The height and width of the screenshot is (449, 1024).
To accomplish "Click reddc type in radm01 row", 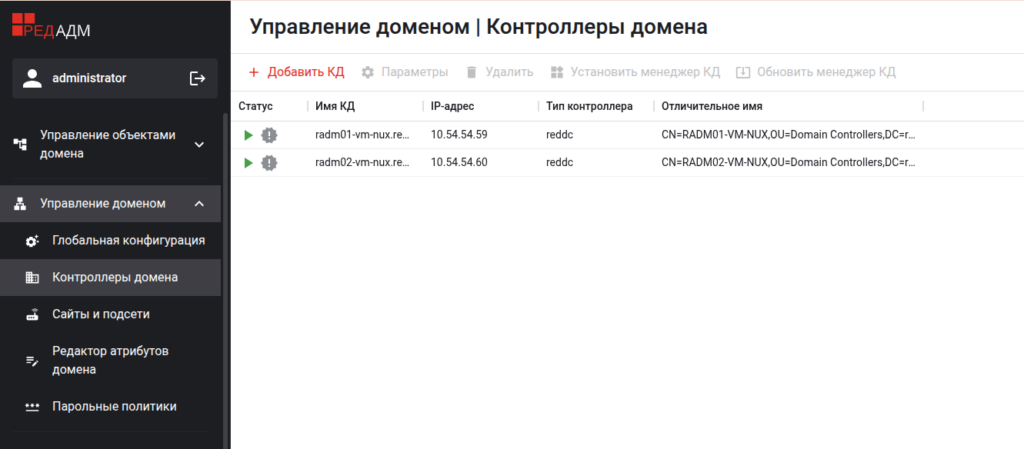I will pos(560,135).
